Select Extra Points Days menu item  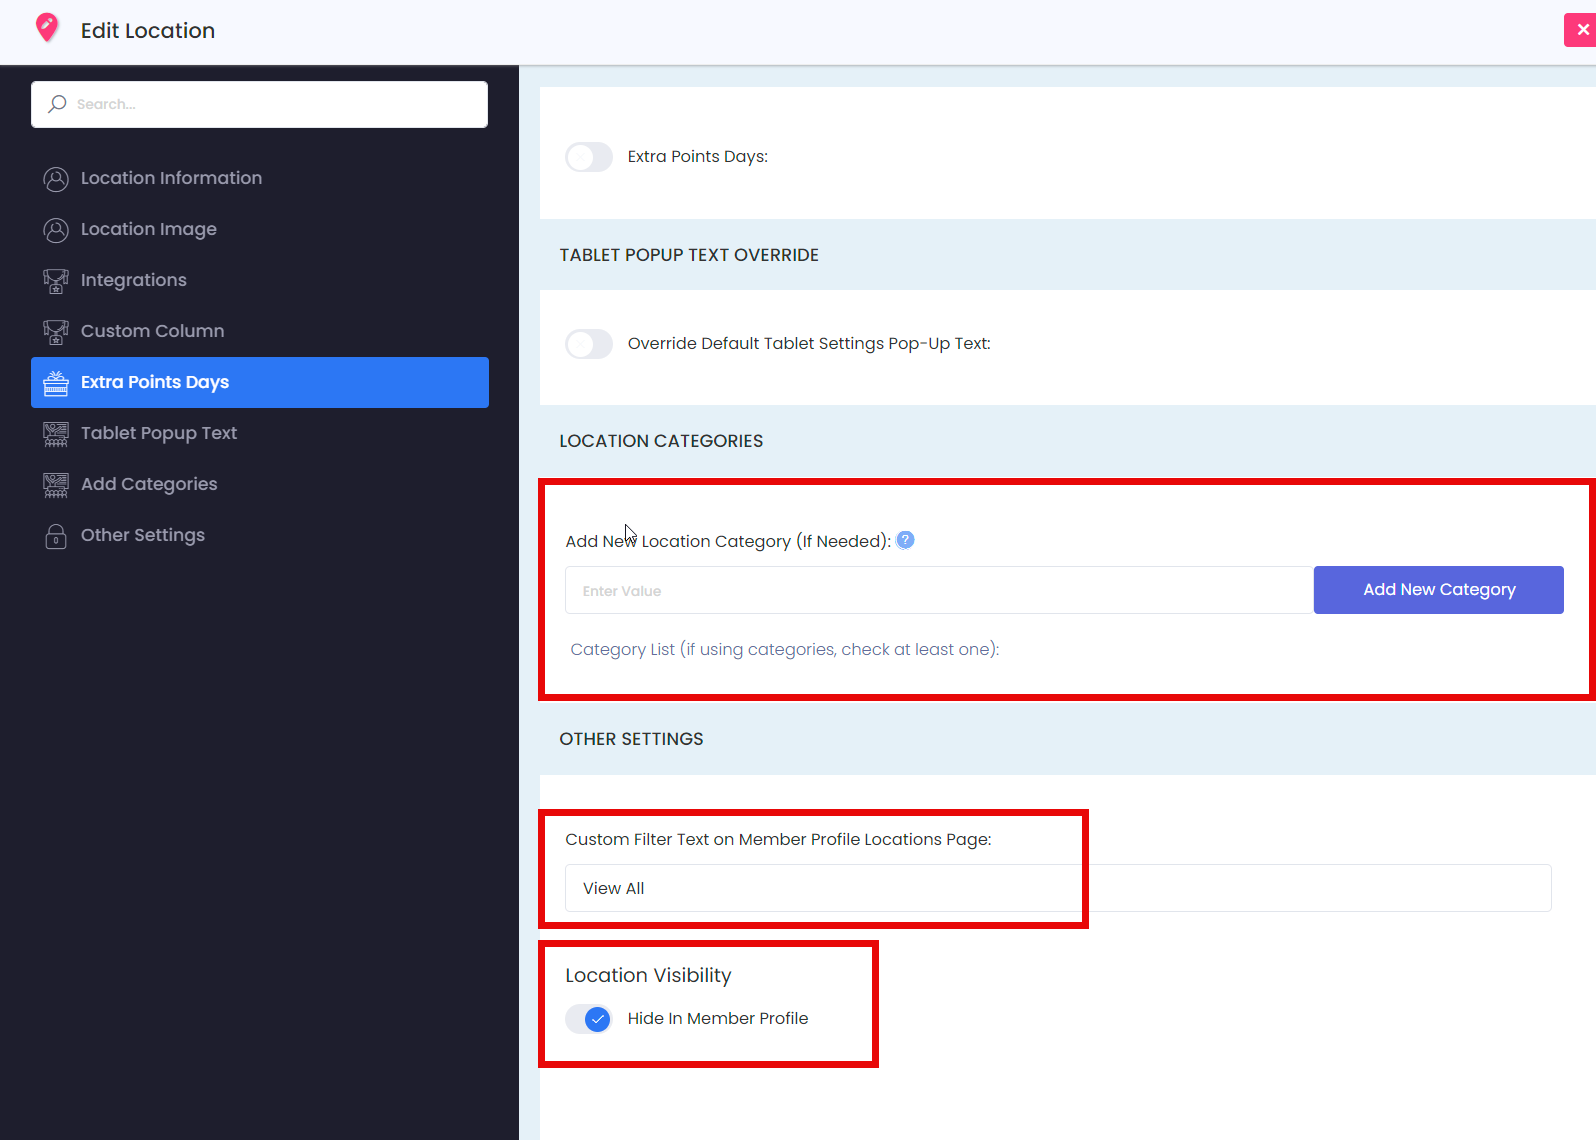(260, 382)
